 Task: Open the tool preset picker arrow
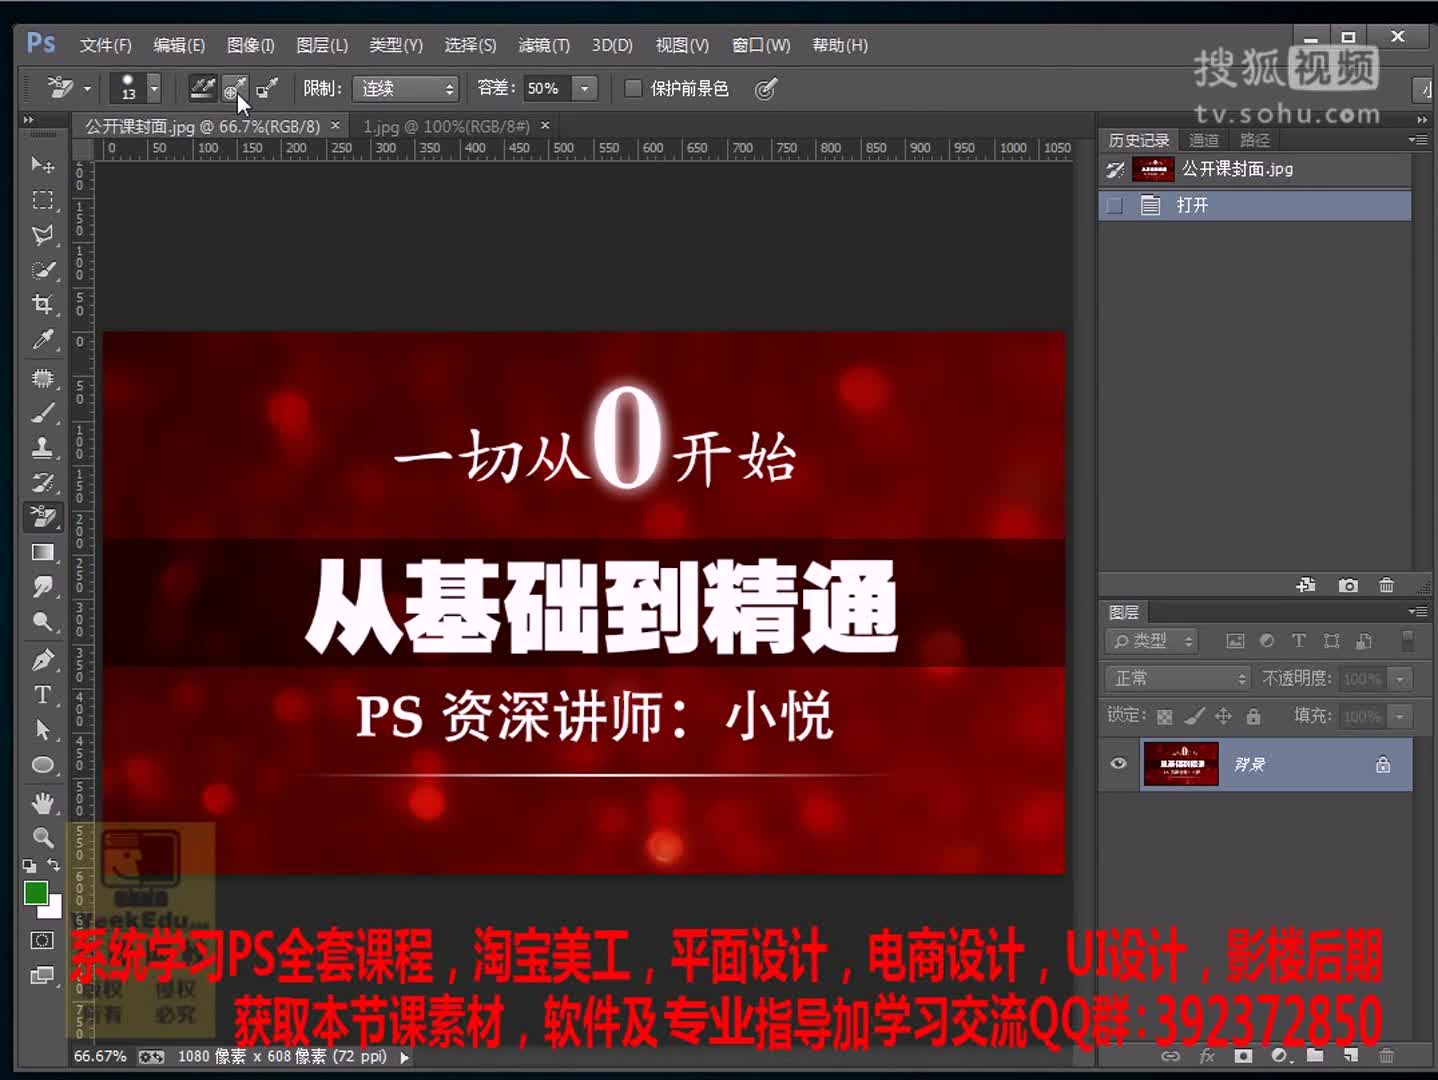[87, 89]
